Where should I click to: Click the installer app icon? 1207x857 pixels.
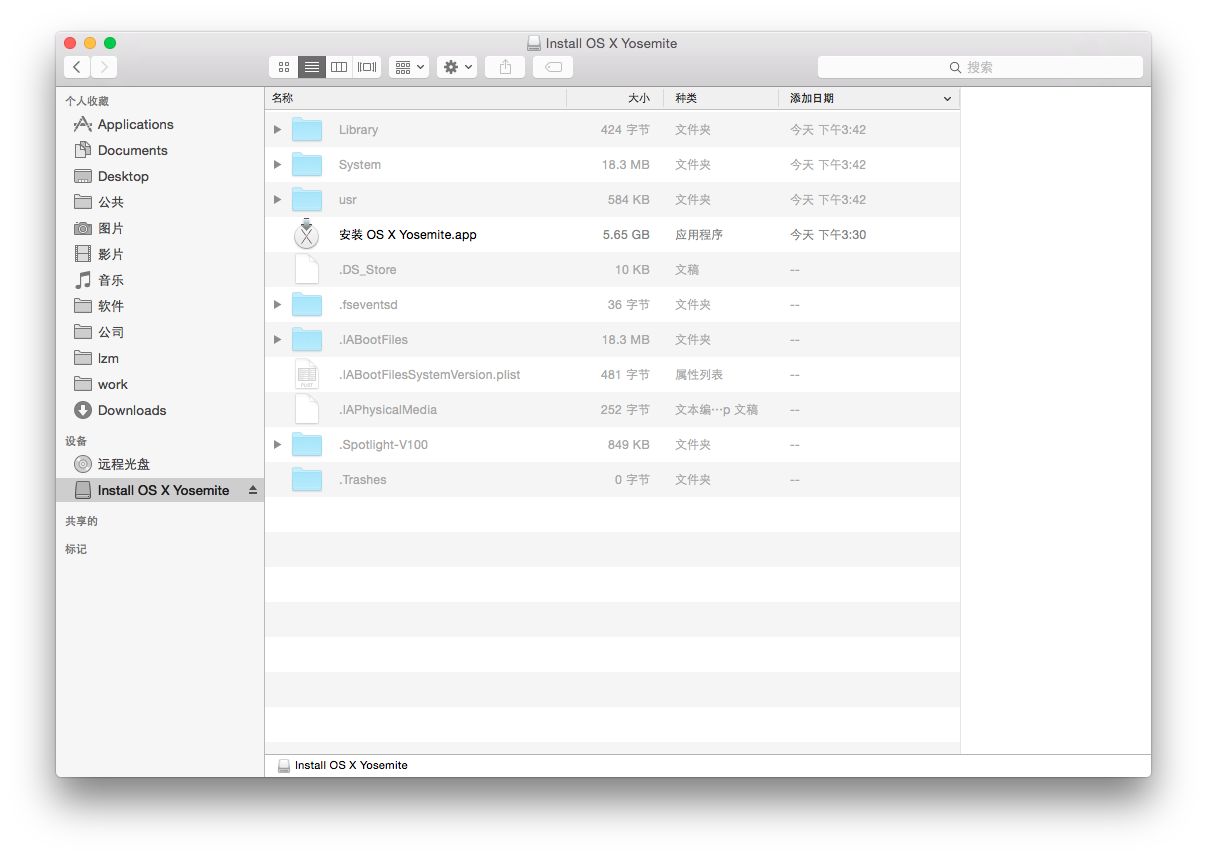coord(307,234)
